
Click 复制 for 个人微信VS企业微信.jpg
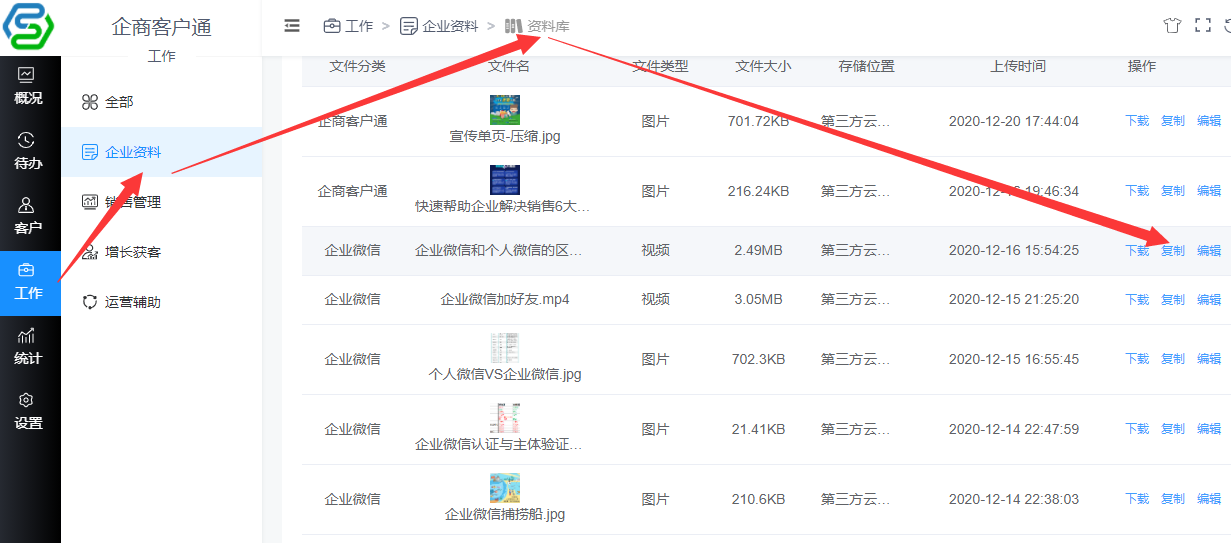click(1173, 359)
